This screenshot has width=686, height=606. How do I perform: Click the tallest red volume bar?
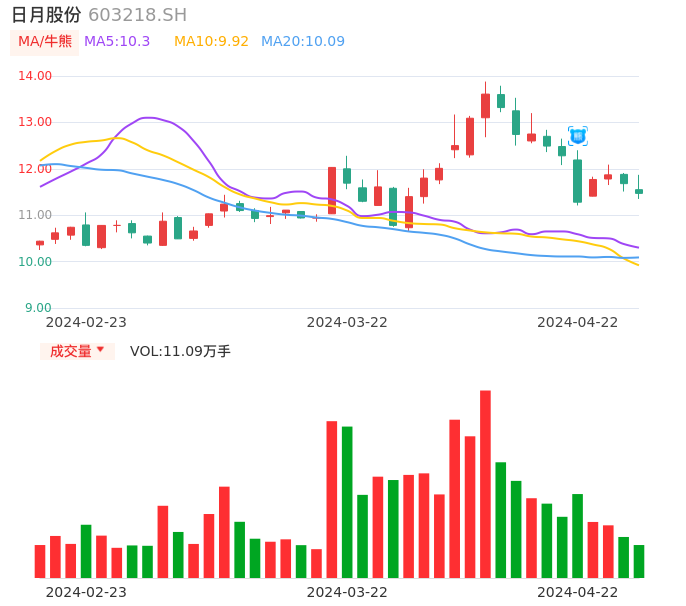tap(485, 484)
